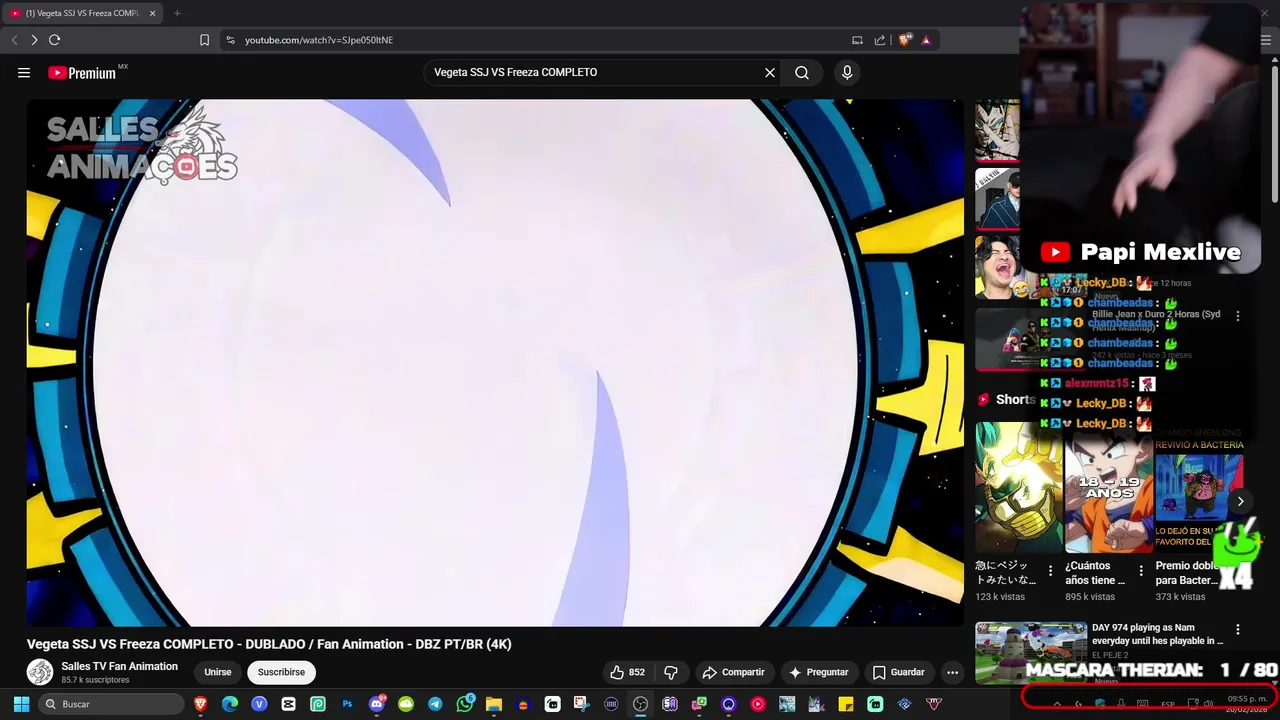Screen dimensions: 1280x720
Task: Click the youtube.com address bar URL
Action: pos(319,40)
